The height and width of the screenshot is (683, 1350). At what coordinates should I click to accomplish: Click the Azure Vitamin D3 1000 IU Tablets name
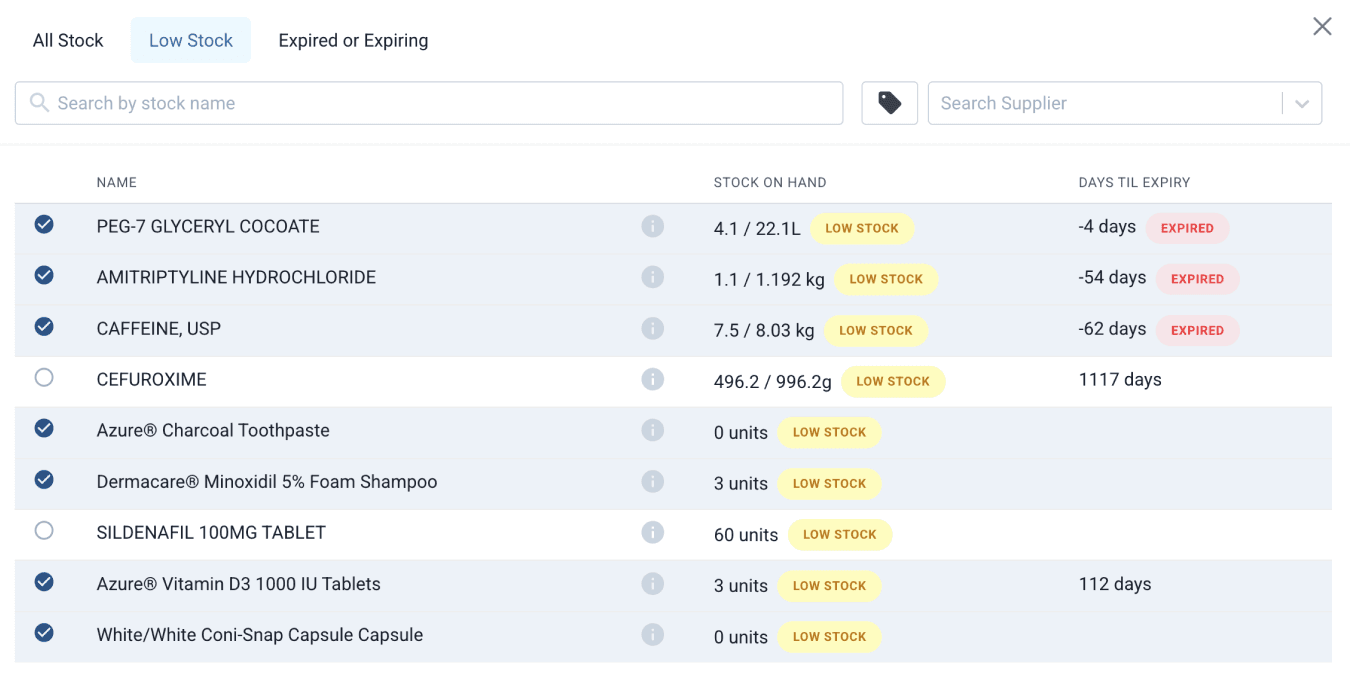point(239,584)
